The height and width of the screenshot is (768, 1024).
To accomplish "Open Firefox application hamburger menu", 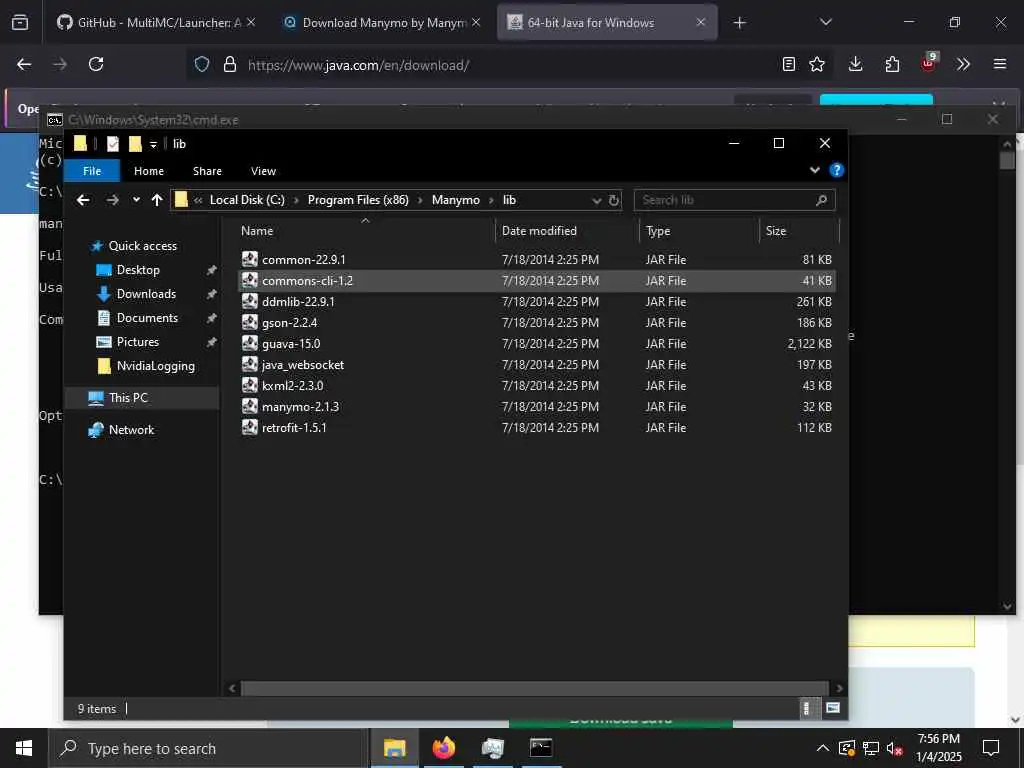I will [1000, 64].
